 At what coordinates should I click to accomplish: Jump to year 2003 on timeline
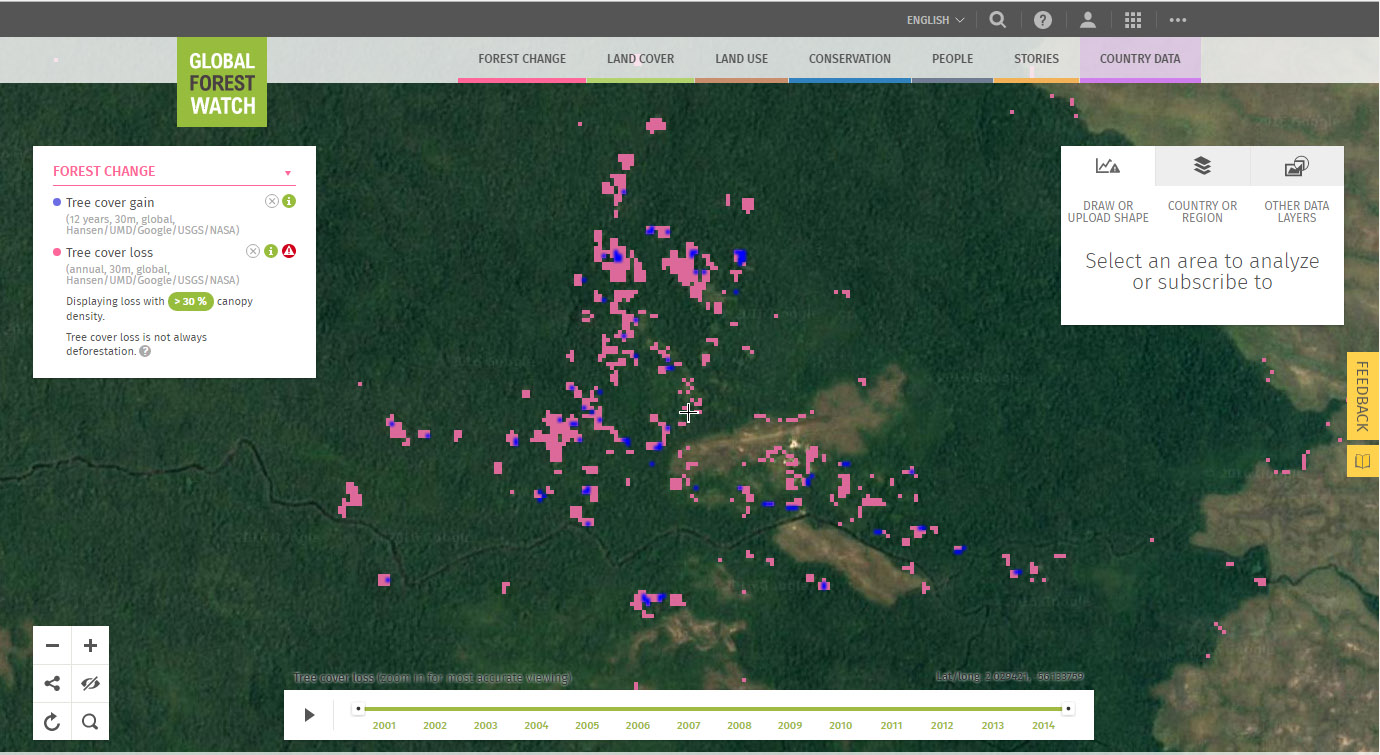(x=485, y=726)
